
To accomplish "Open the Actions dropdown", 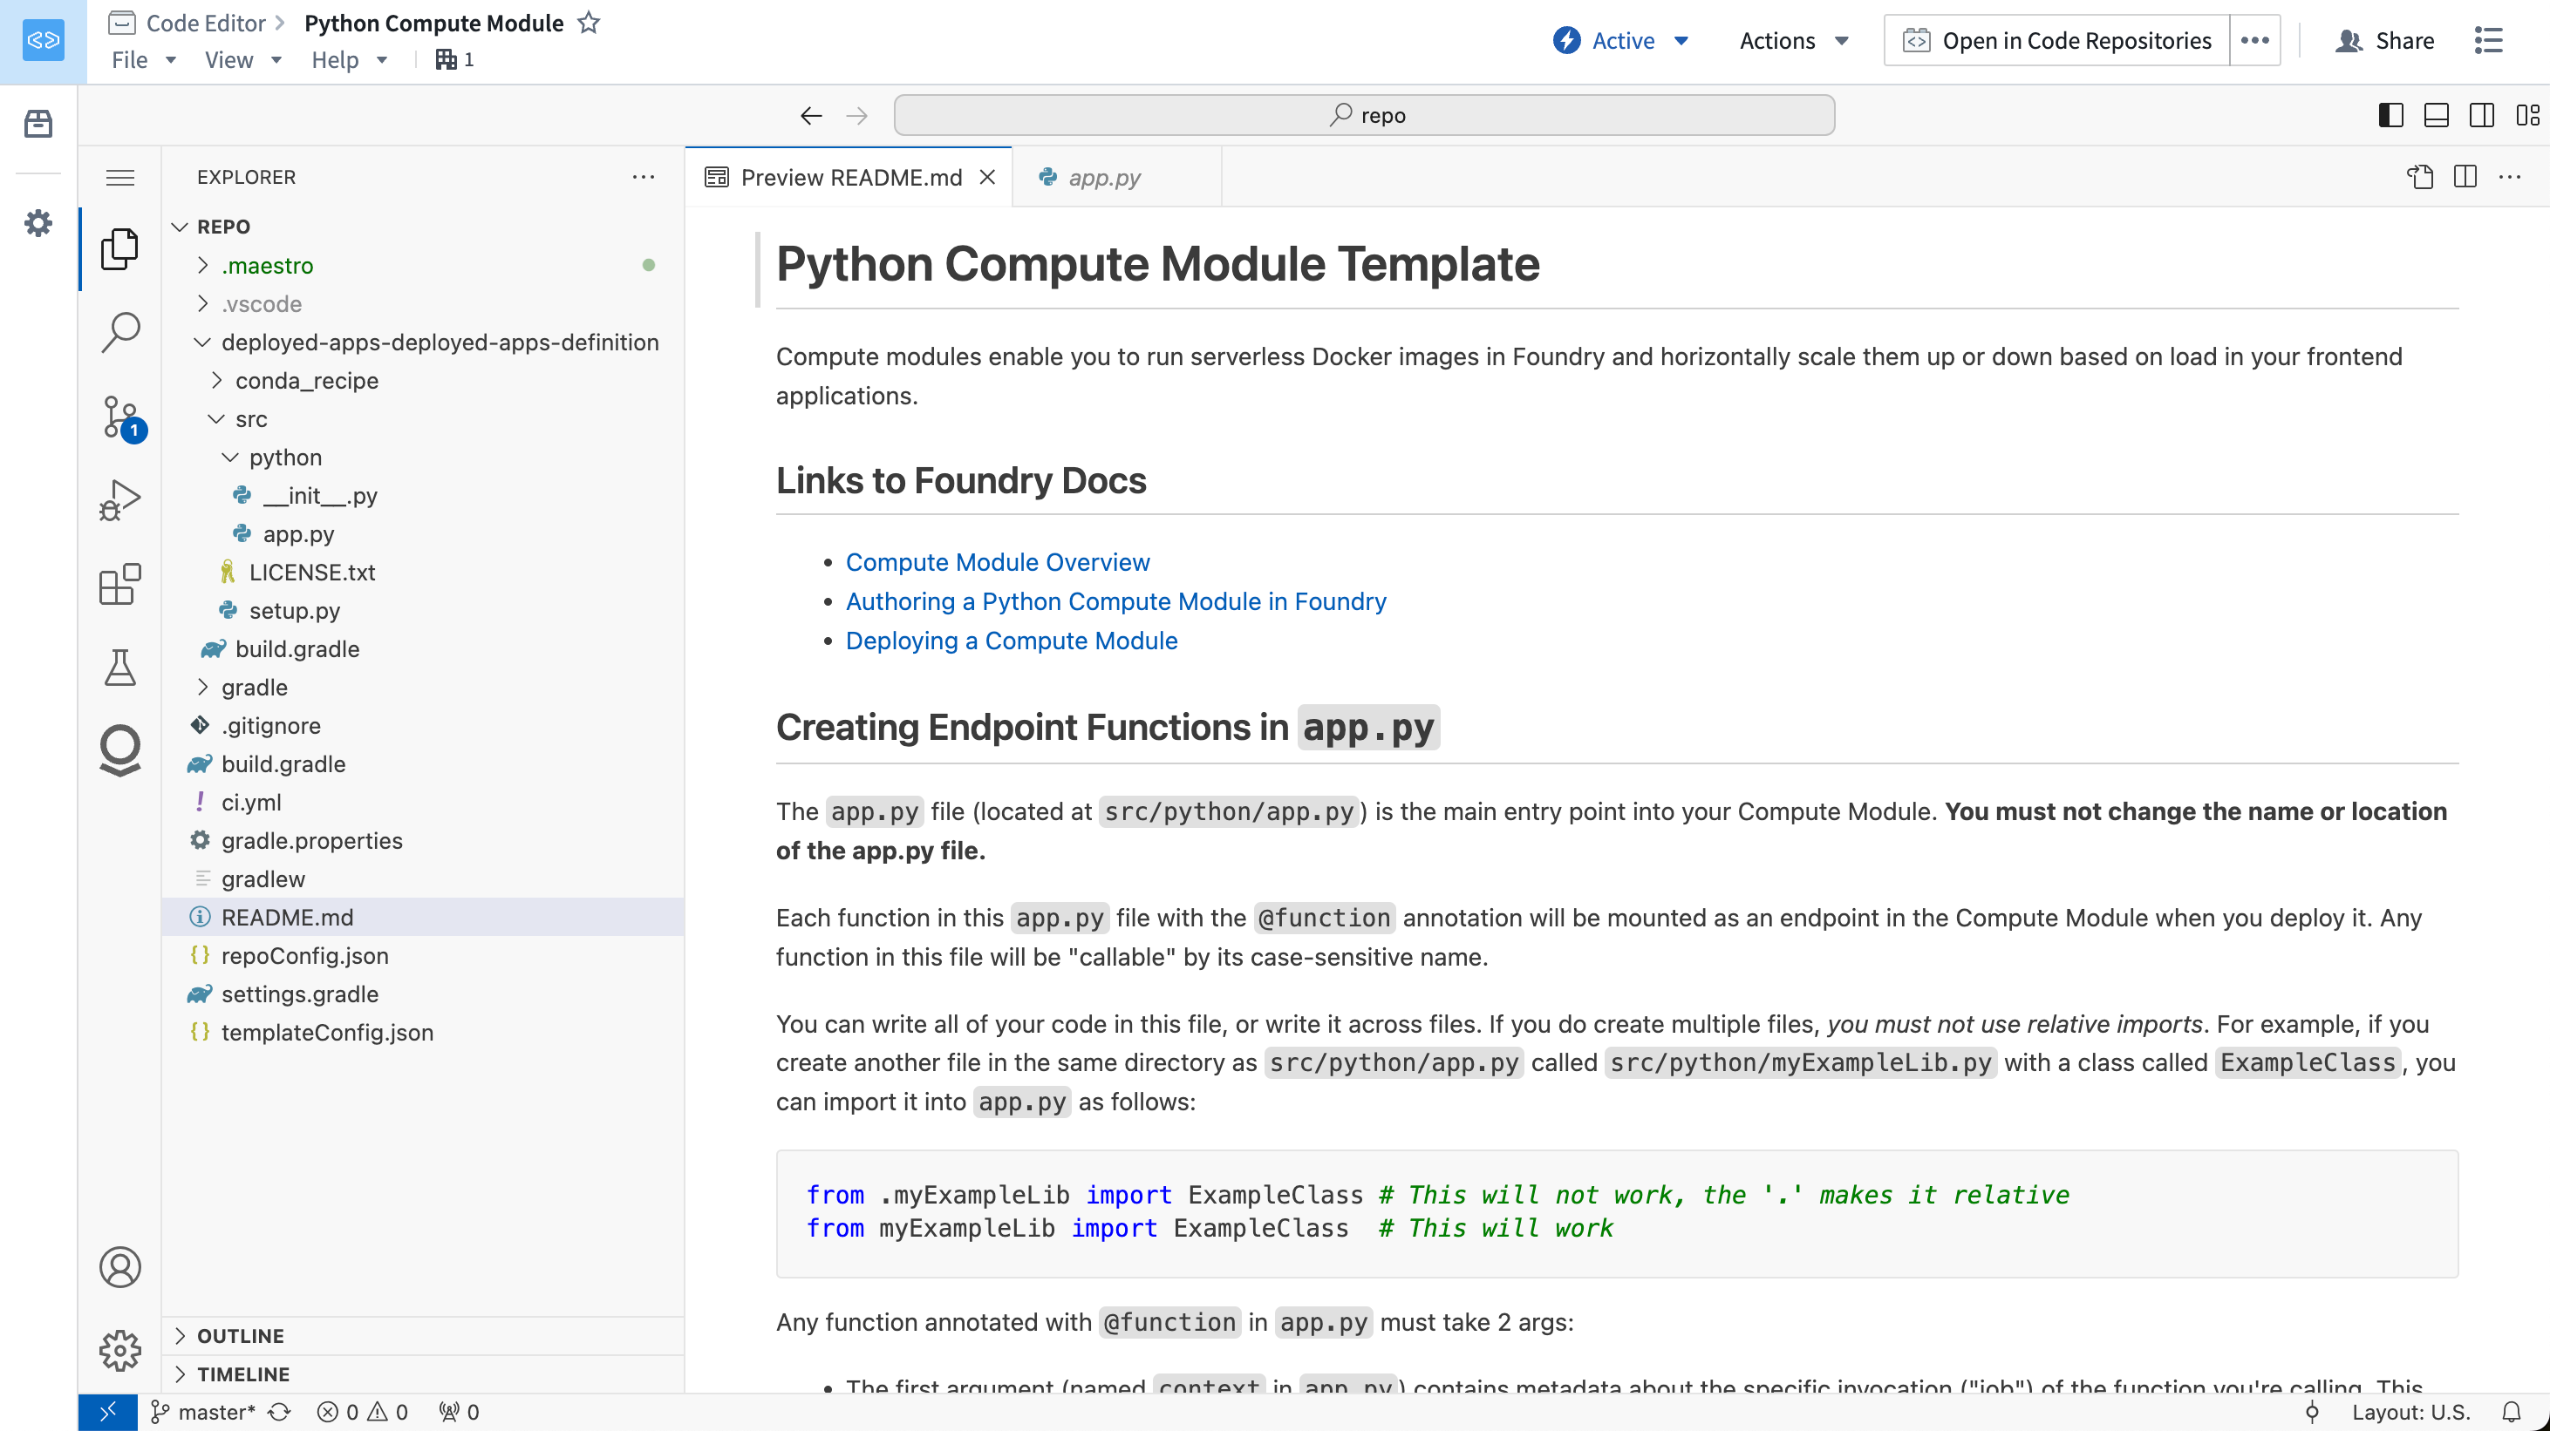I will coord(1793,40).
